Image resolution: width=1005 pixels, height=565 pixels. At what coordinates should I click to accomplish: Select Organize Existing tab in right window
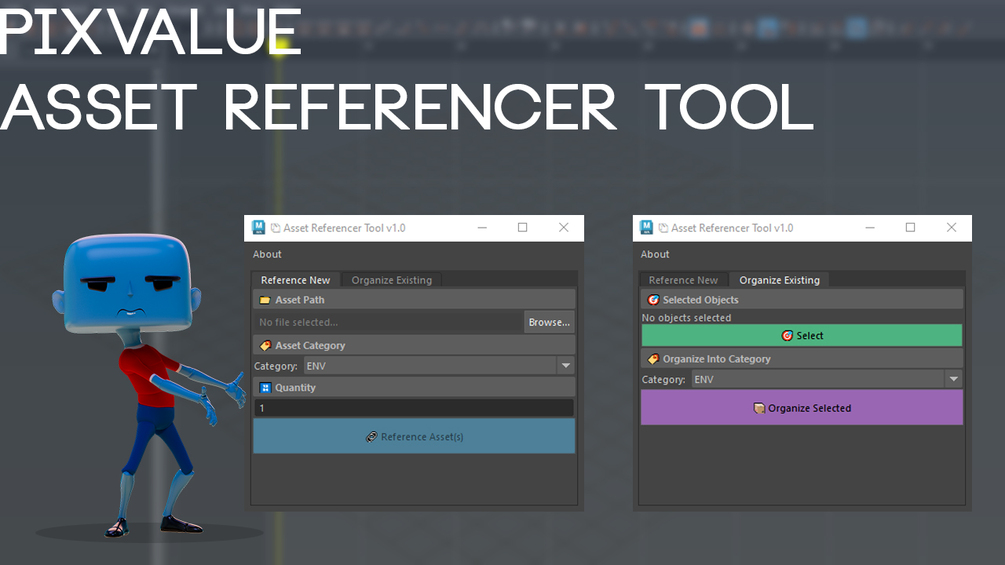pyautogui.click(x=779, y=280)
